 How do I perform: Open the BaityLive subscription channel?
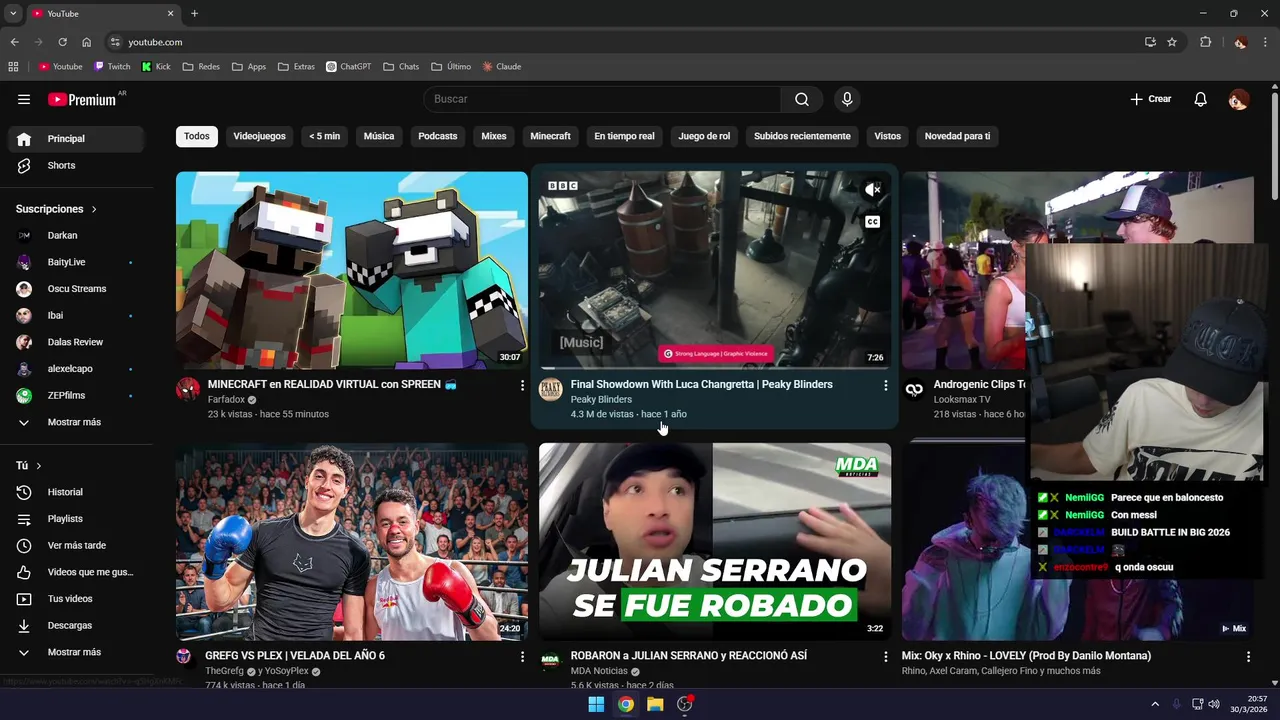pos(76,262)
